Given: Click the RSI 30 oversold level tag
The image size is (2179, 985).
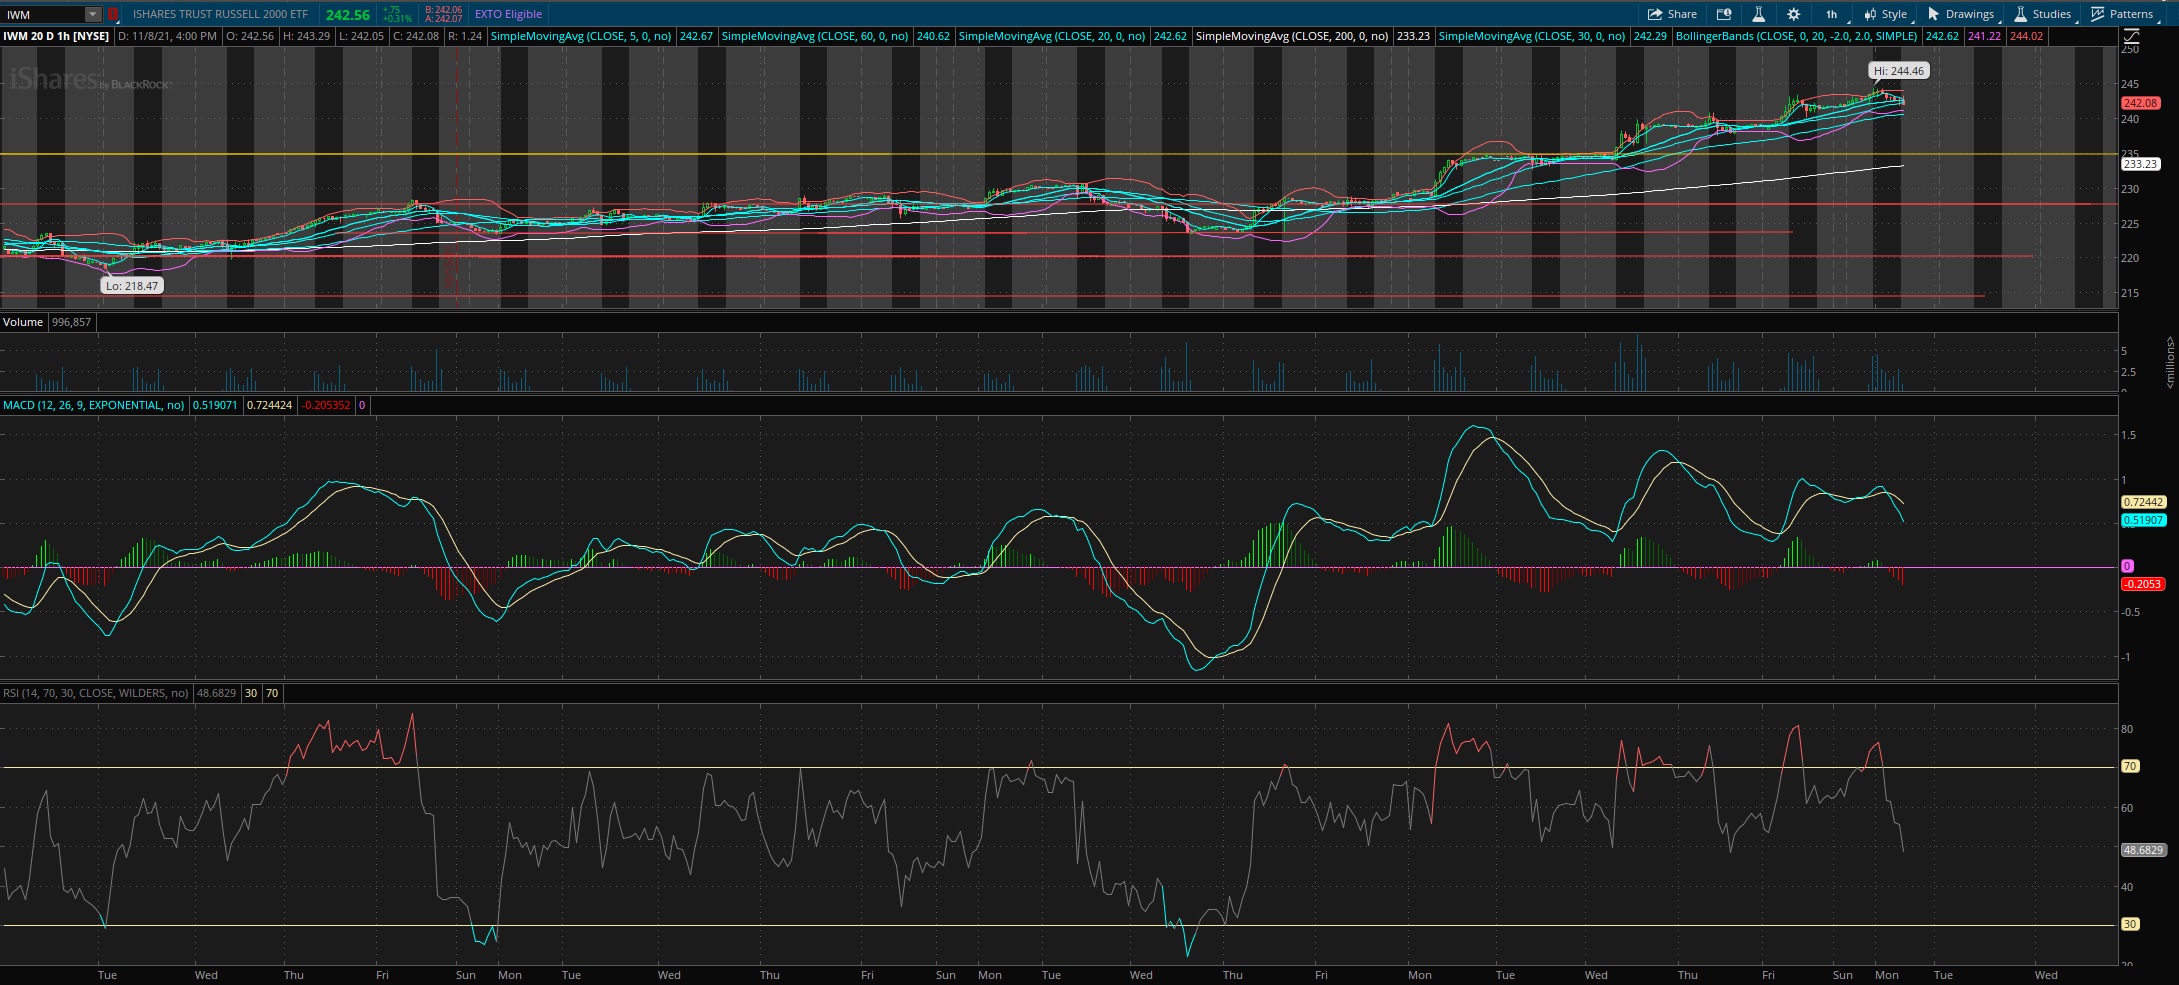Looking at the screenshot, I should [x=2130, y=924].
